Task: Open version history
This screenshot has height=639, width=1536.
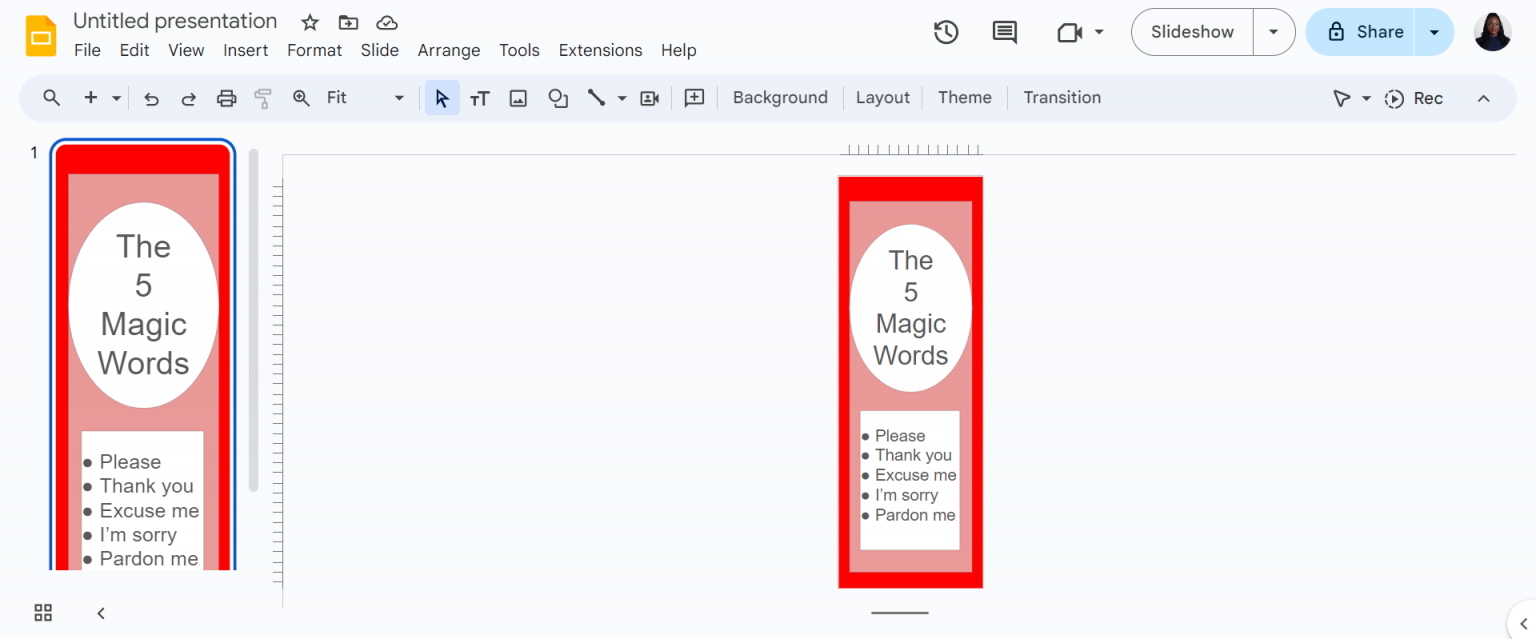Action: [945, 31]
